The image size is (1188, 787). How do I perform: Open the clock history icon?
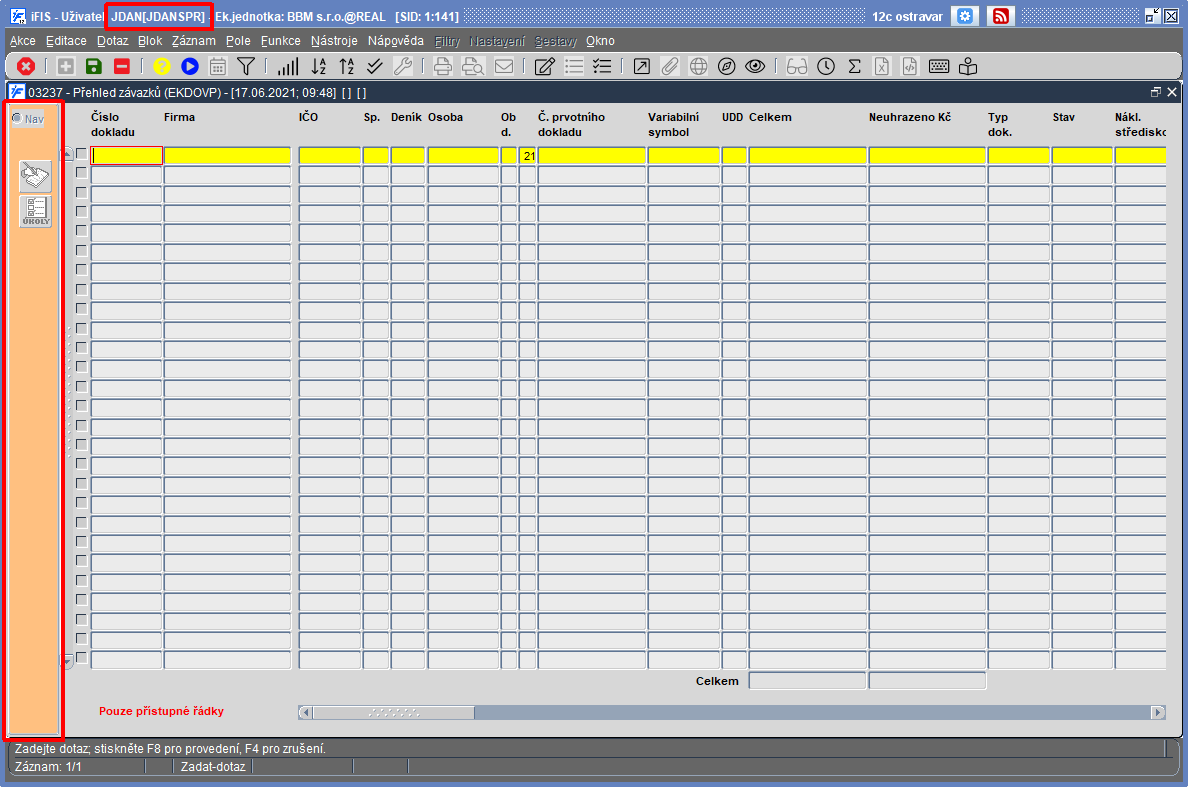tap(826, 67)
